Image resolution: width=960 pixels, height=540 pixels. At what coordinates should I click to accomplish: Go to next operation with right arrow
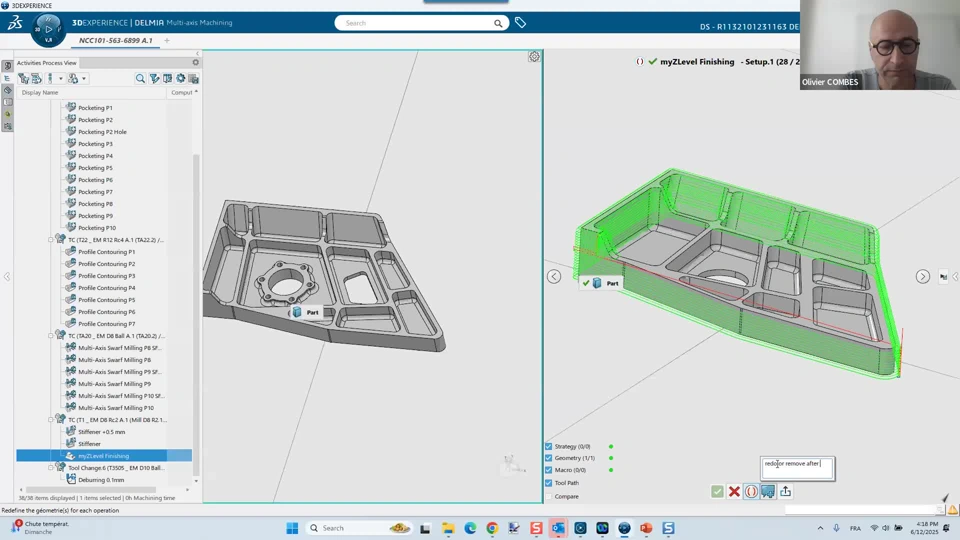pos(922,277)
